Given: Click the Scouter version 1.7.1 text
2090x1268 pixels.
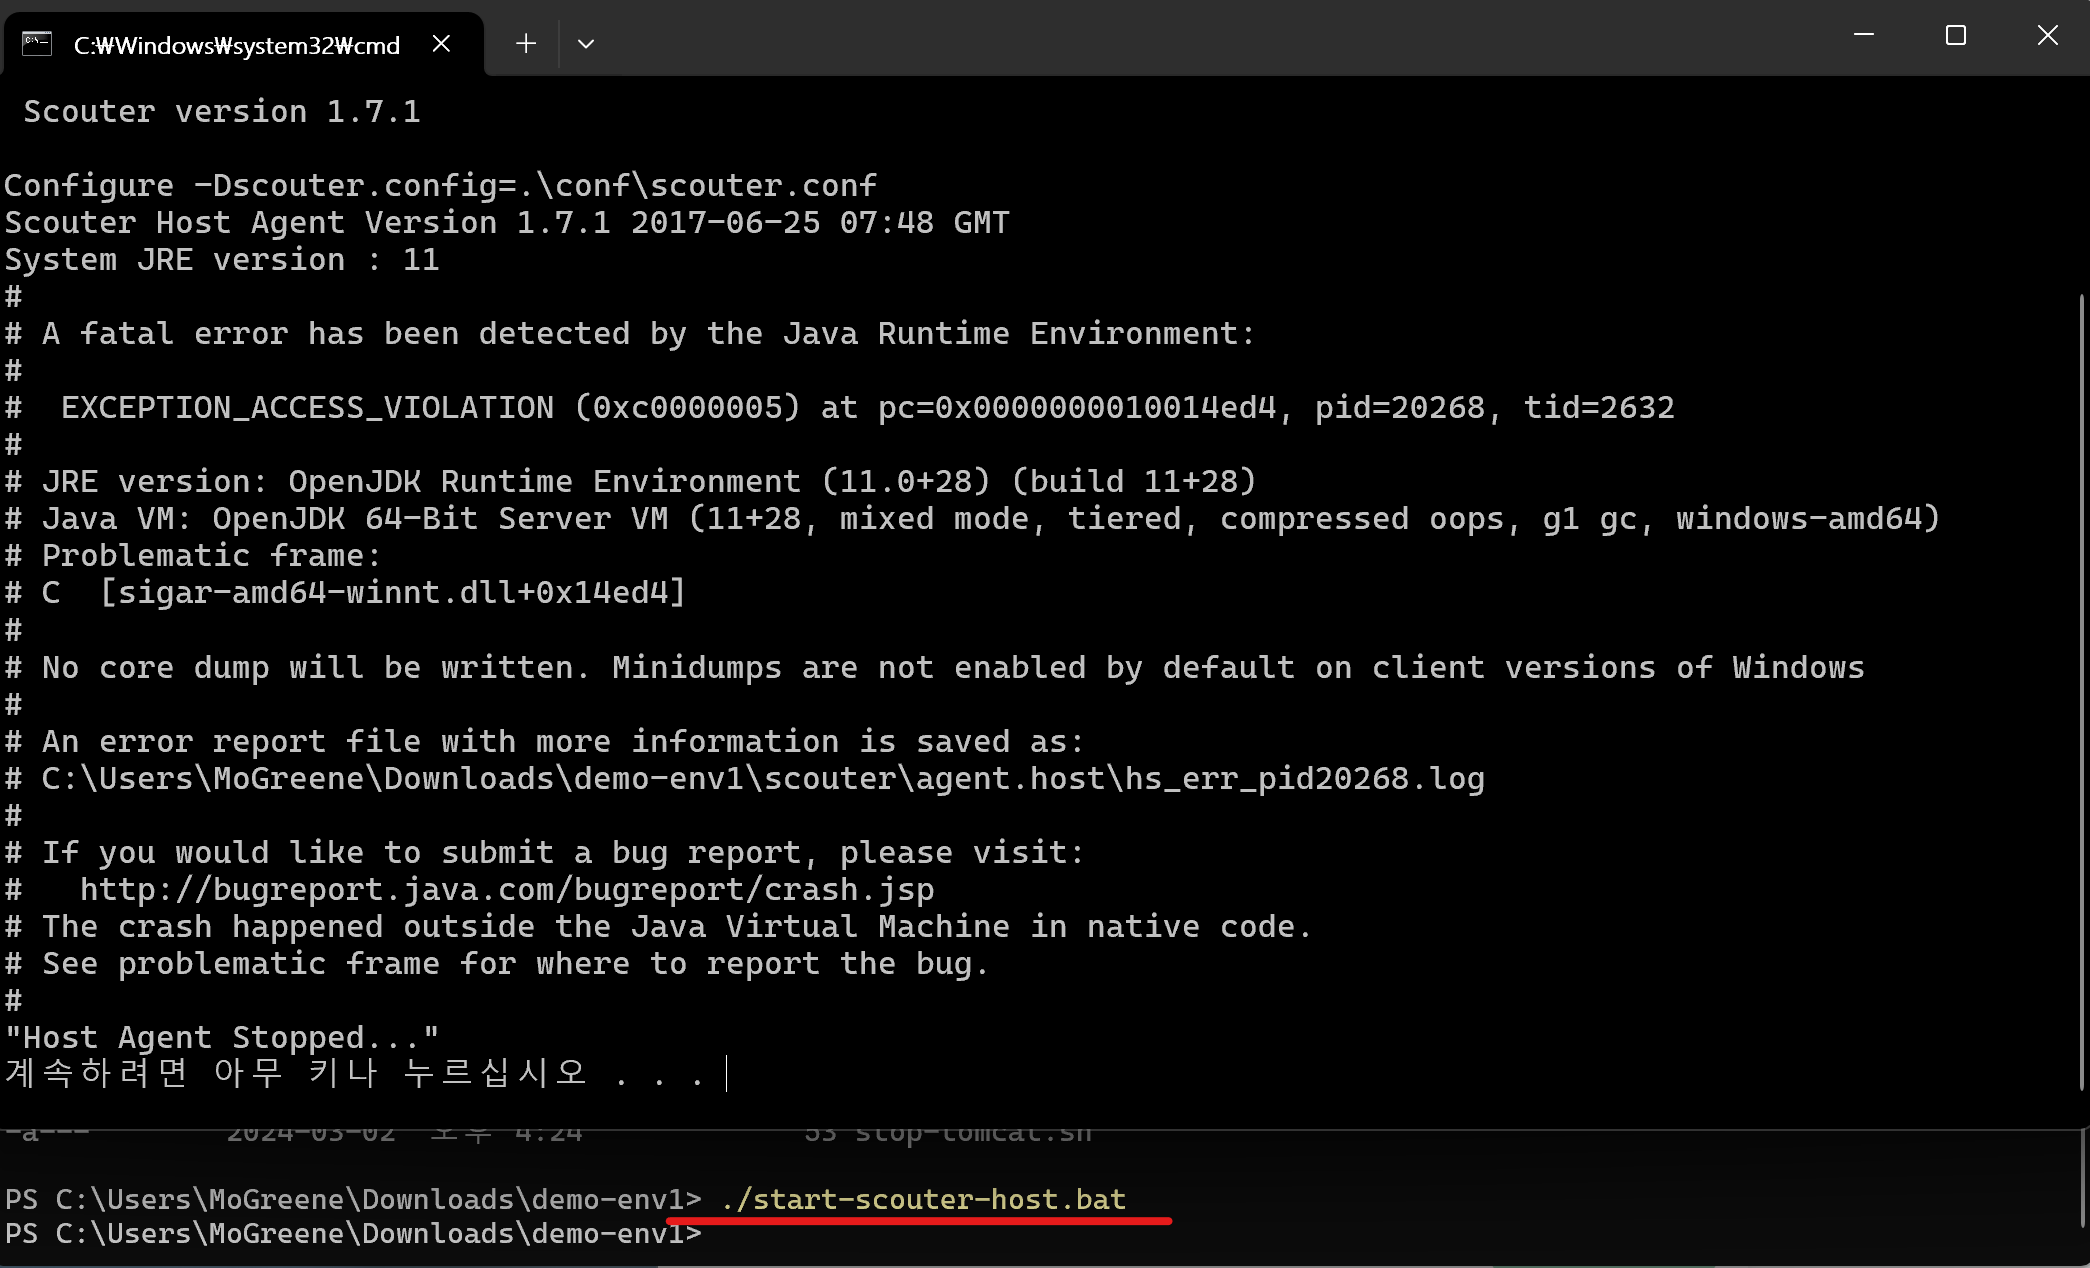Looking at the screenshot, I should (221, 111).
